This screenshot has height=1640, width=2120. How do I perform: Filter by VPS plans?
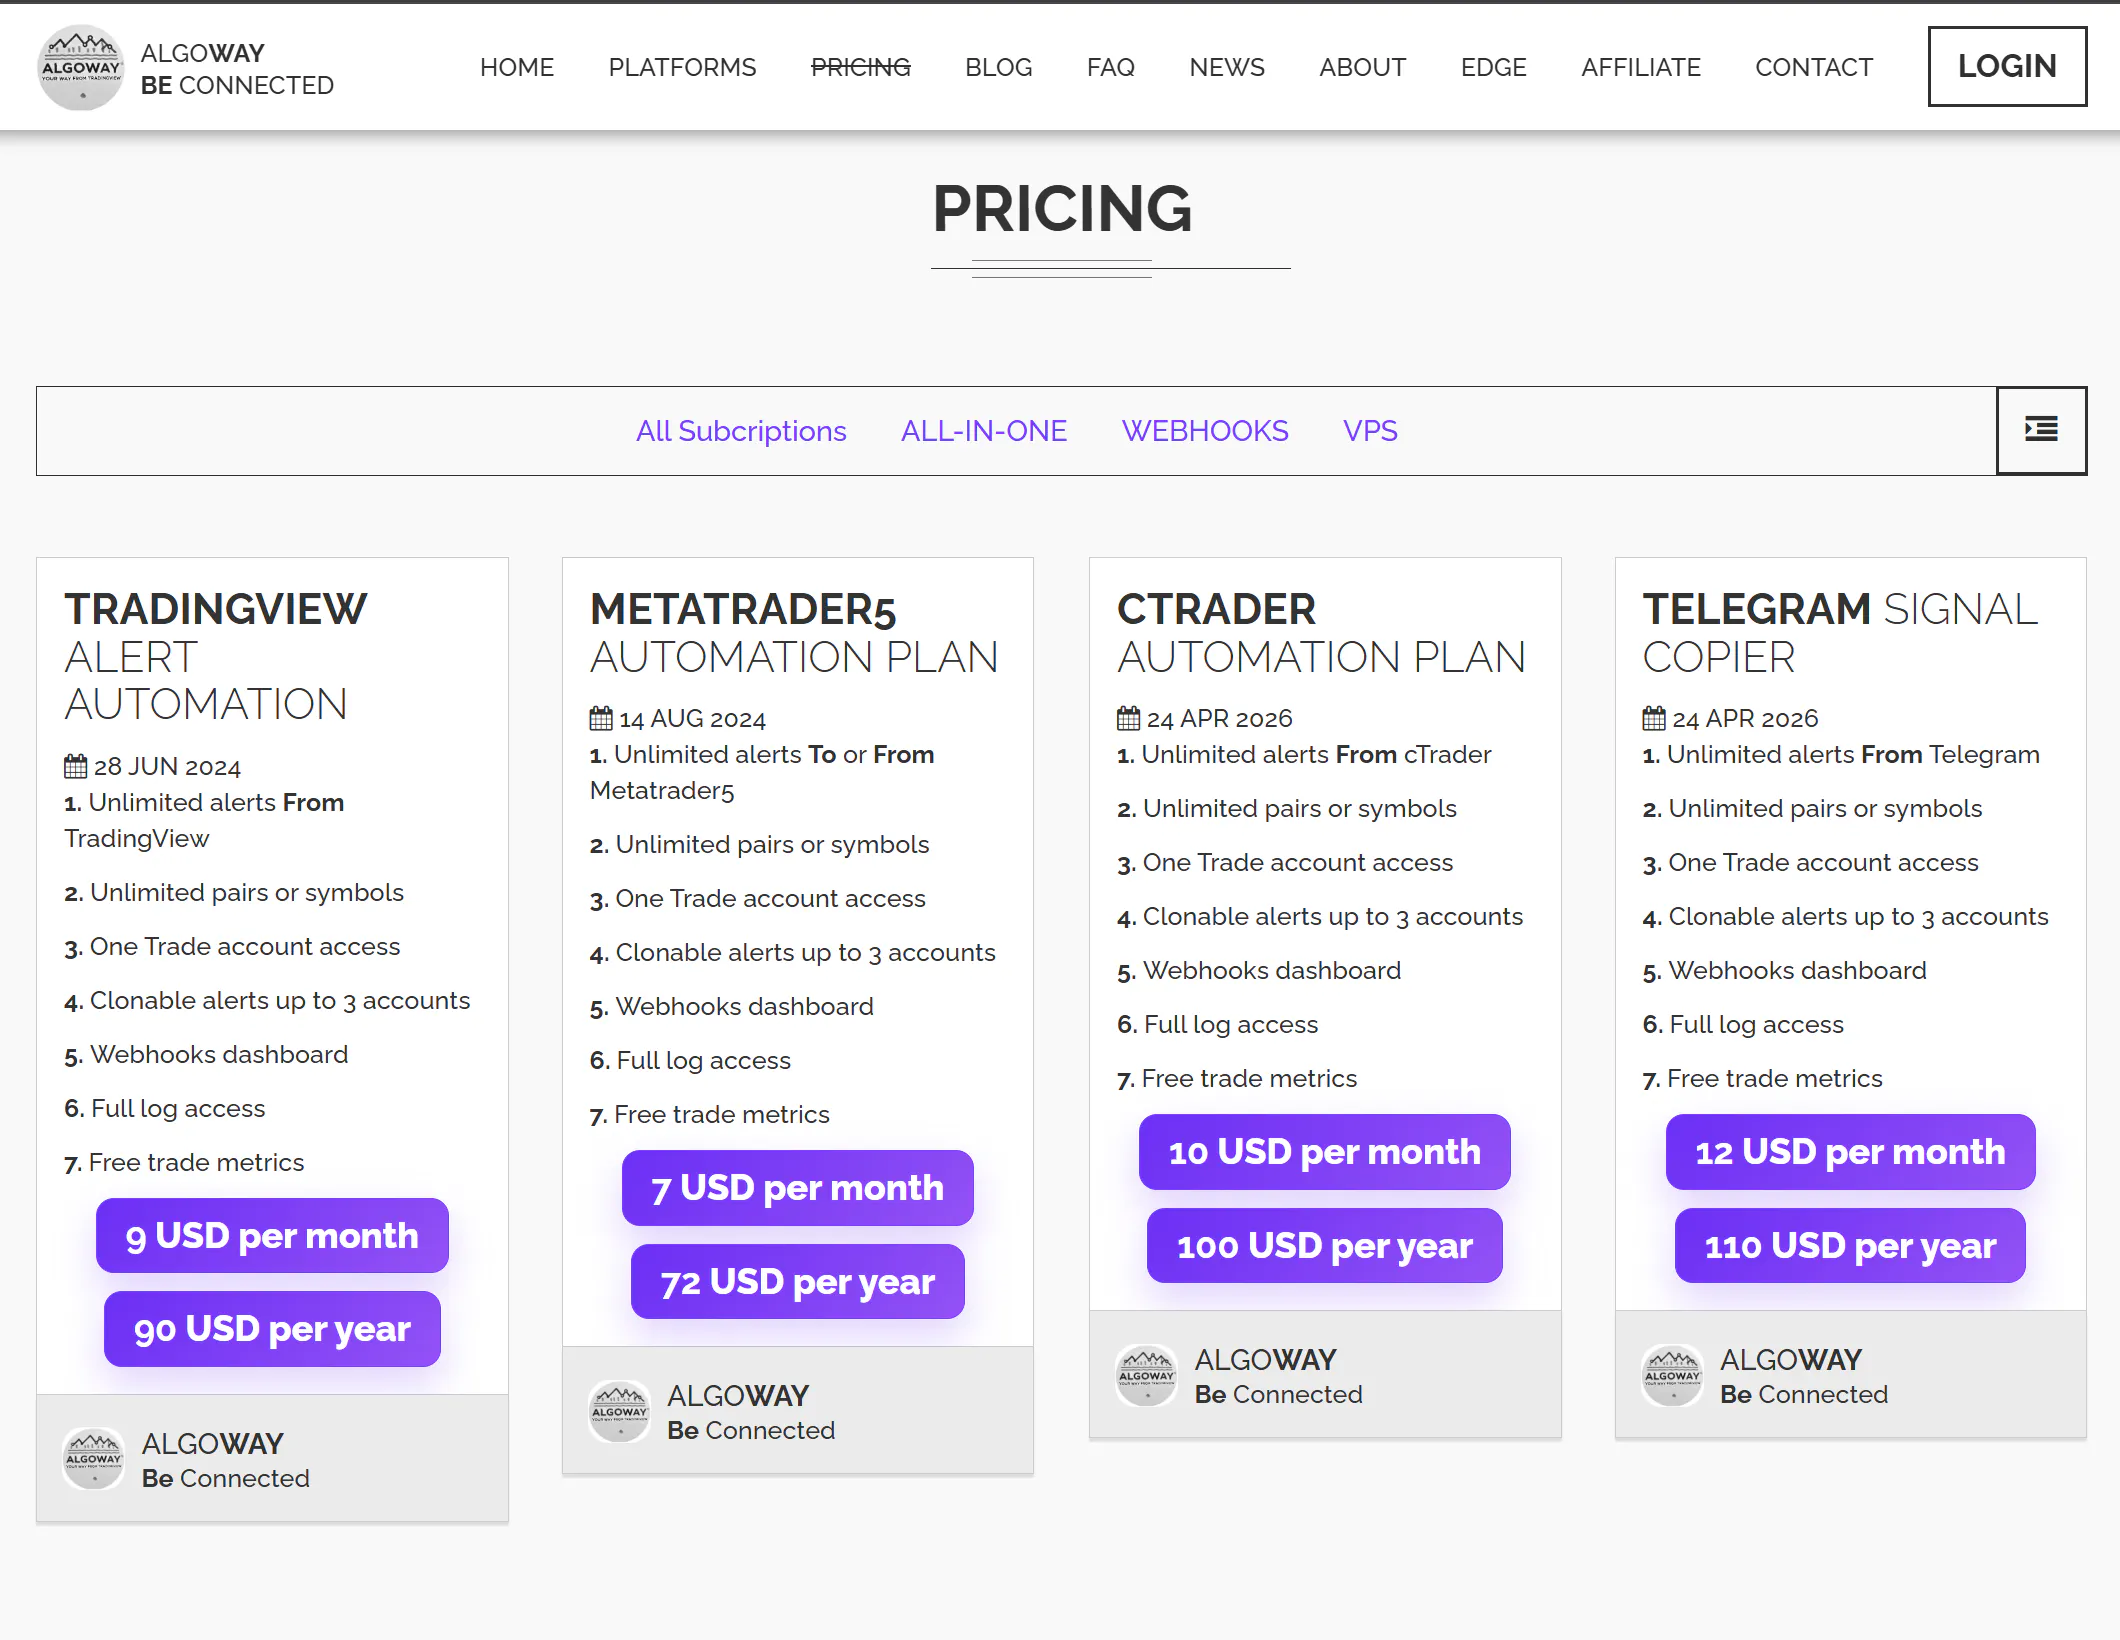pyautogui.click(x=1370, y=431)
